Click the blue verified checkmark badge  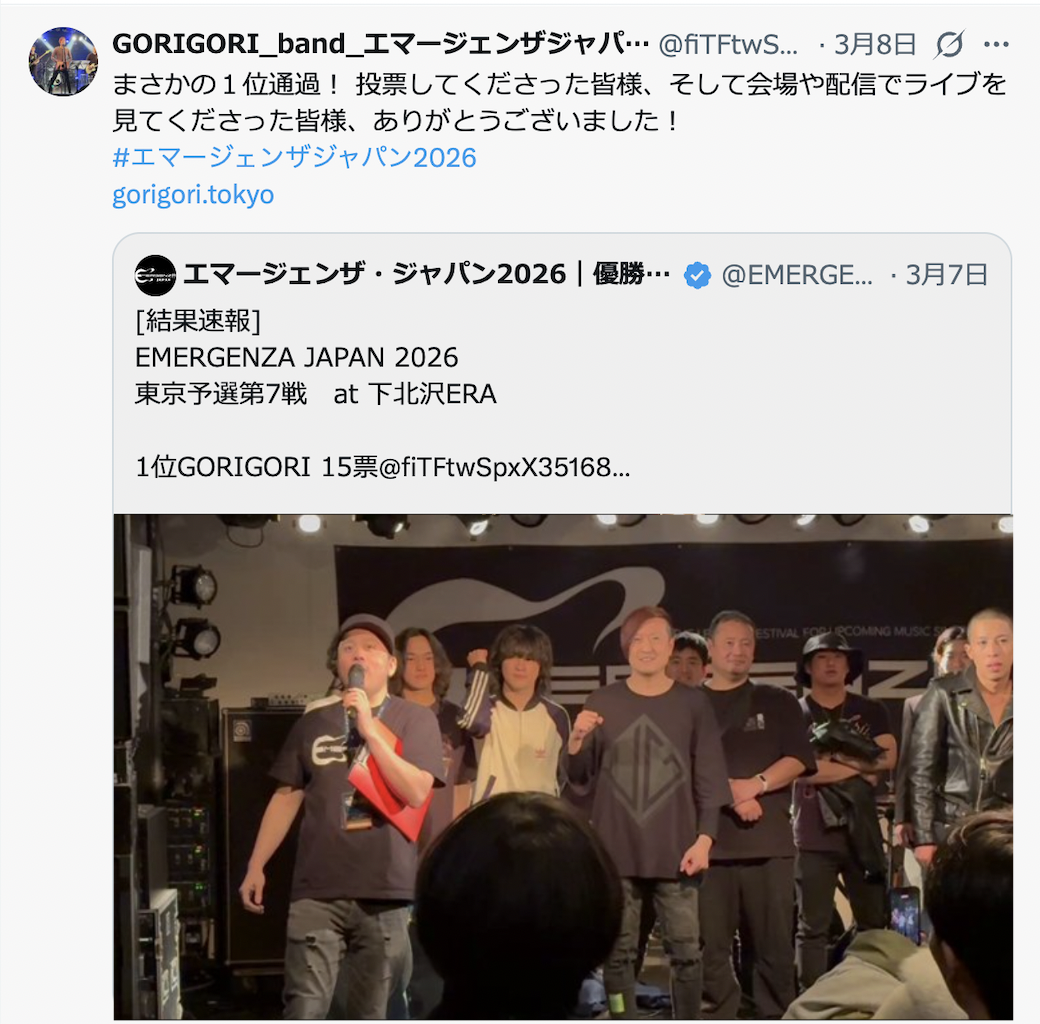[x=697, y=275]
